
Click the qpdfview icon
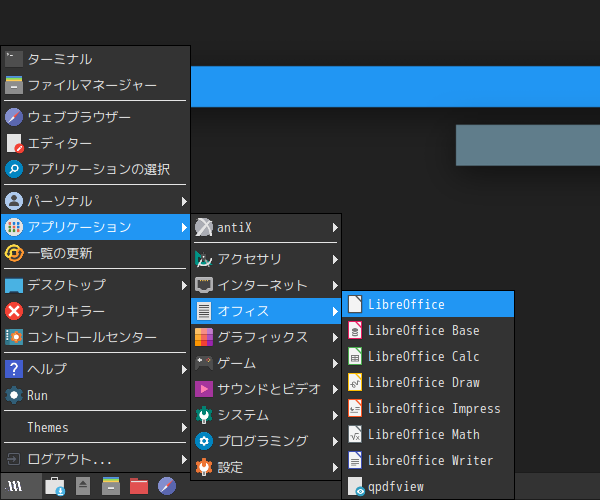click(x=356, y=486)
